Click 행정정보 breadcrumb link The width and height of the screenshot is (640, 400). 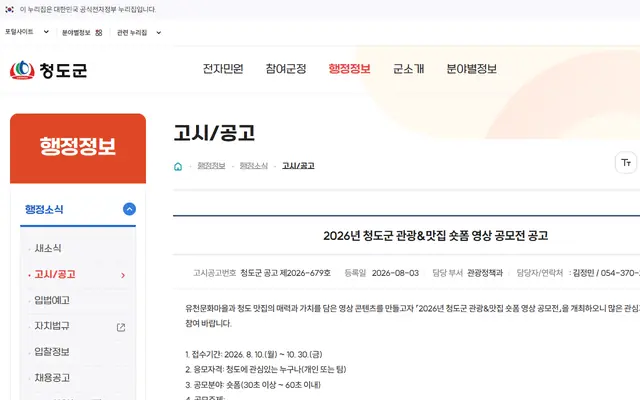point(211,166)
